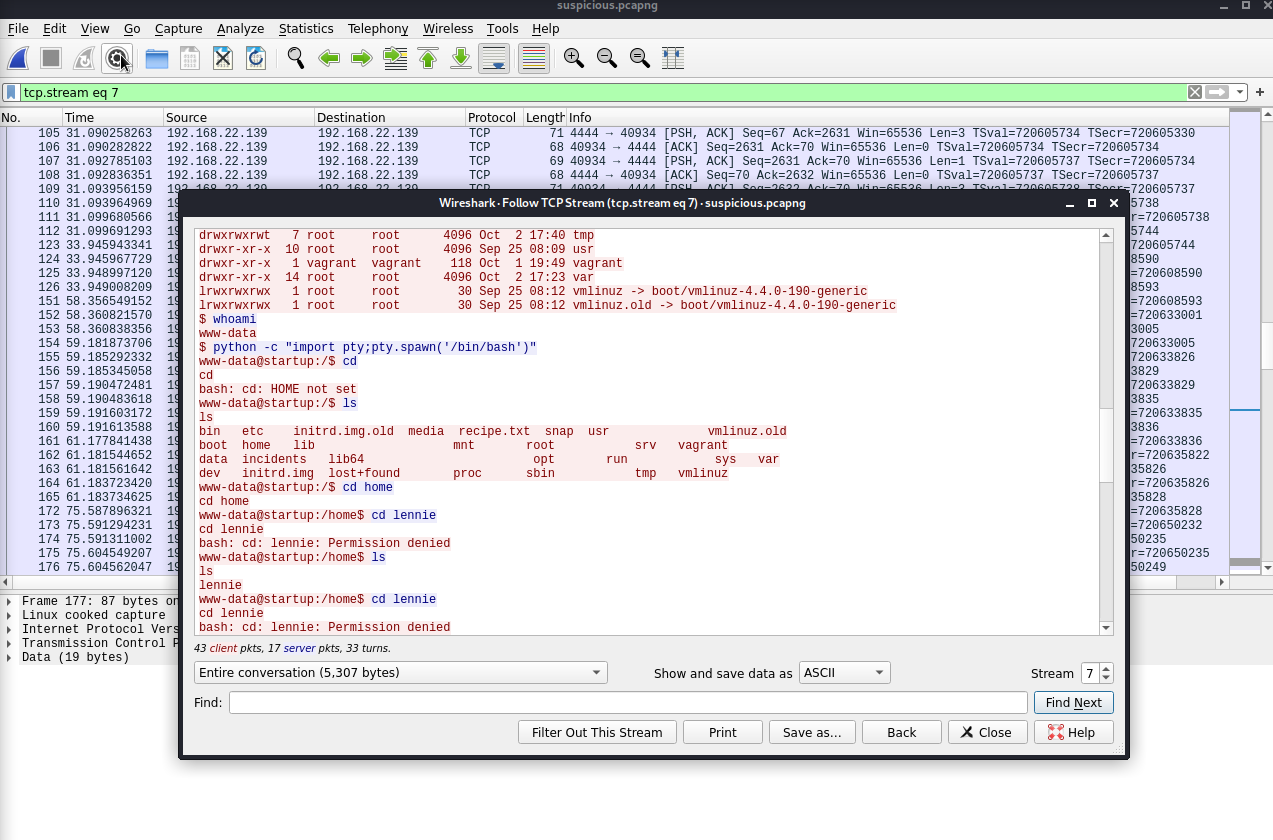Toggle auto-scroll during live capture
Image resolution: width=1273 pixels, height=840 pixels.
pos(494,59)
